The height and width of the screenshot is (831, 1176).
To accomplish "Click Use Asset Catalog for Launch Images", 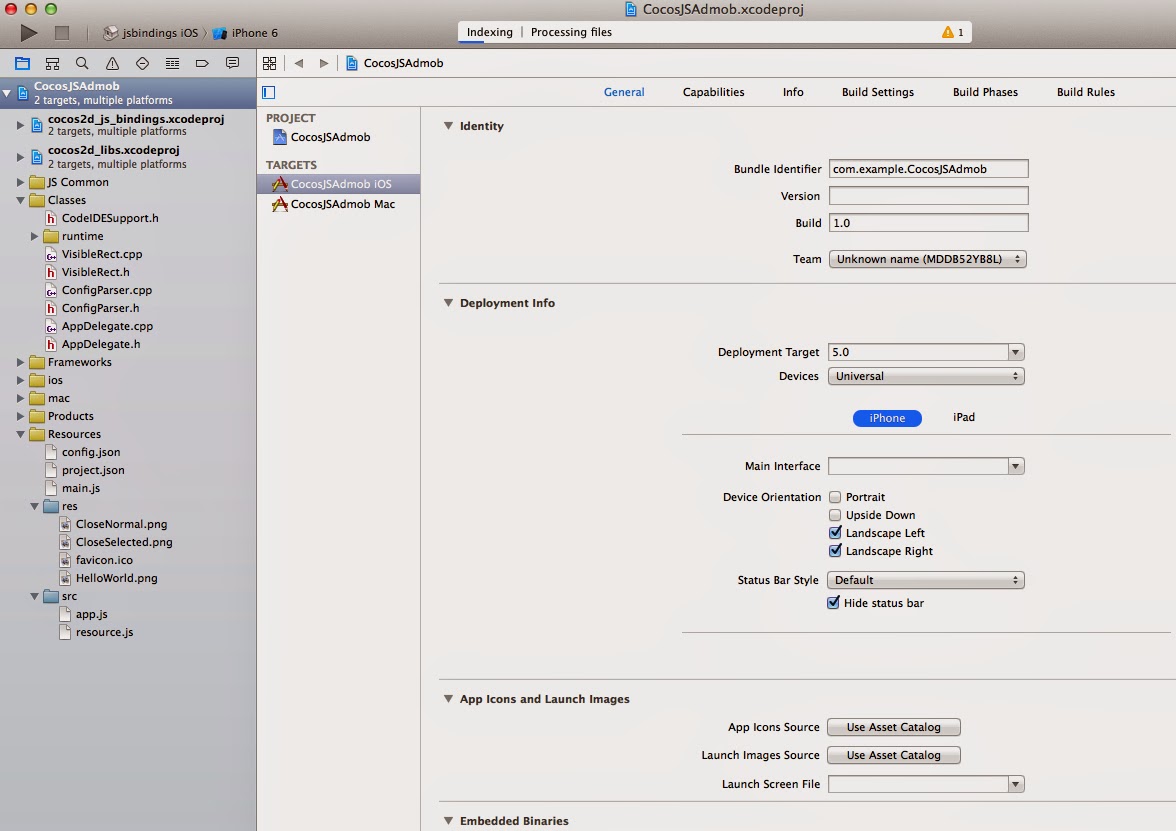I will (893, 755).
